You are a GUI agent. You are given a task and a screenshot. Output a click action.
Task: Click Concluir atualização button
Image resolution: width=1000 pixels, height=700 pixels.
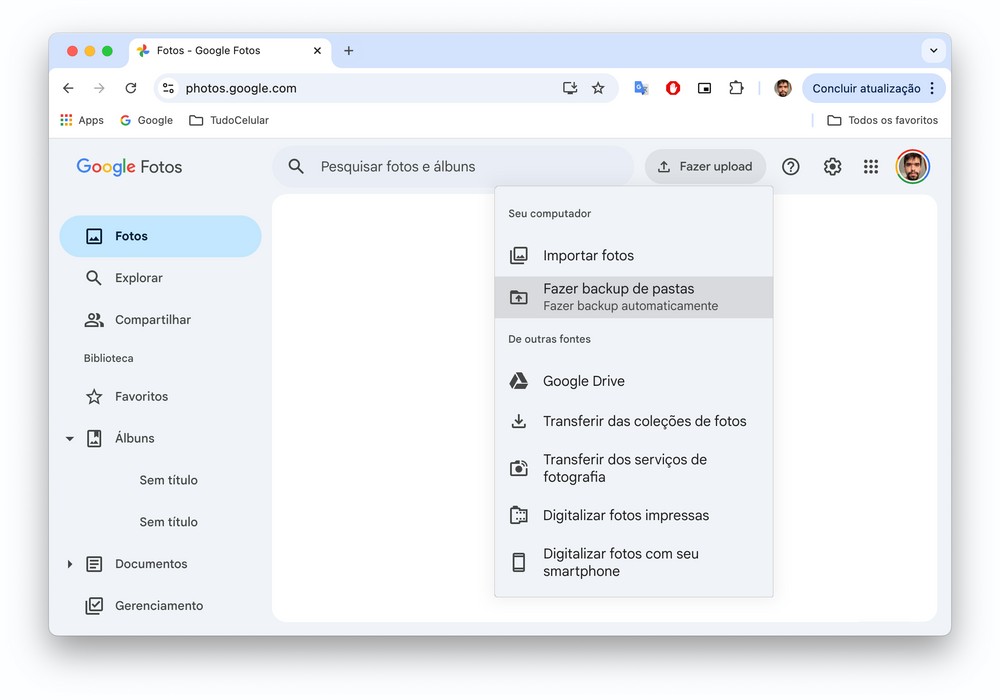point(866,88)
